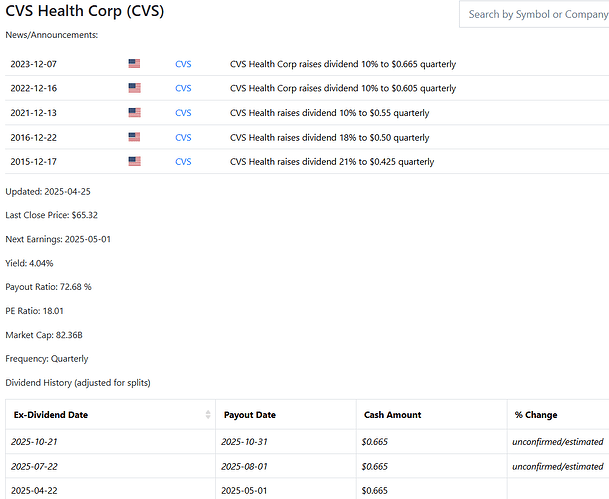
Task: Open the CVS link in the 2023-12-07 row
Action: [183, 64]
